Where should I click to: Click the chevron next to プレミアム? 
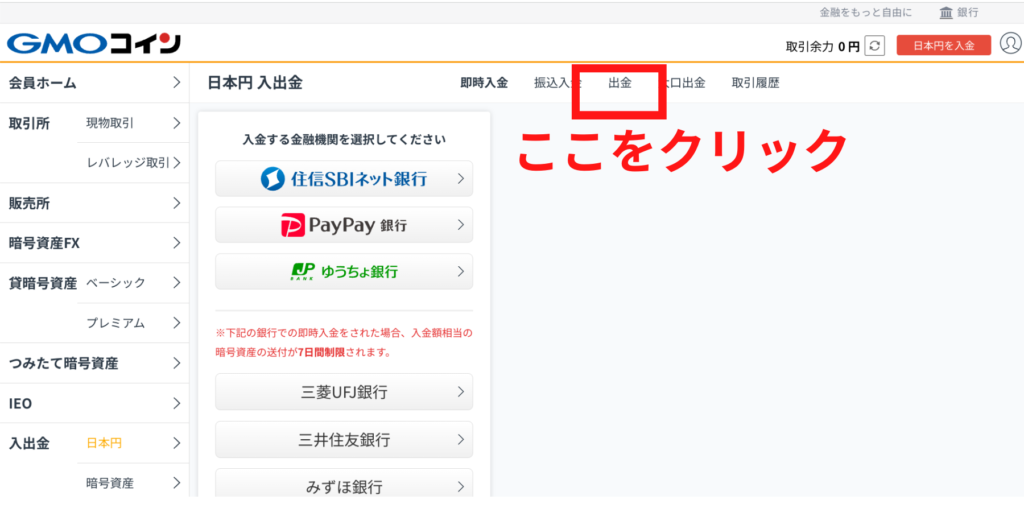coord(176,323)
